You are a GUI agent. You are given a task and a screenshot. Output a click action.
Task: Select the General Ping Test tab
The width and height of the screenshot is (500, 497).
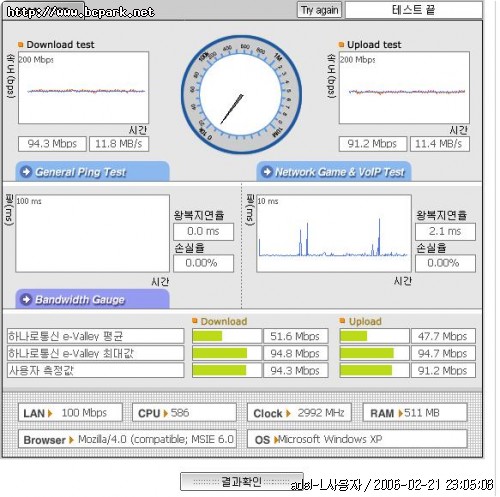92,172
